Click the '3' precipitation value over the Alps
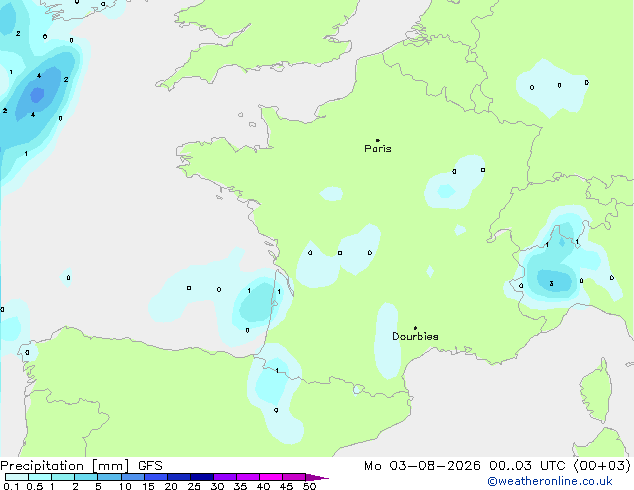 (551, 284)
